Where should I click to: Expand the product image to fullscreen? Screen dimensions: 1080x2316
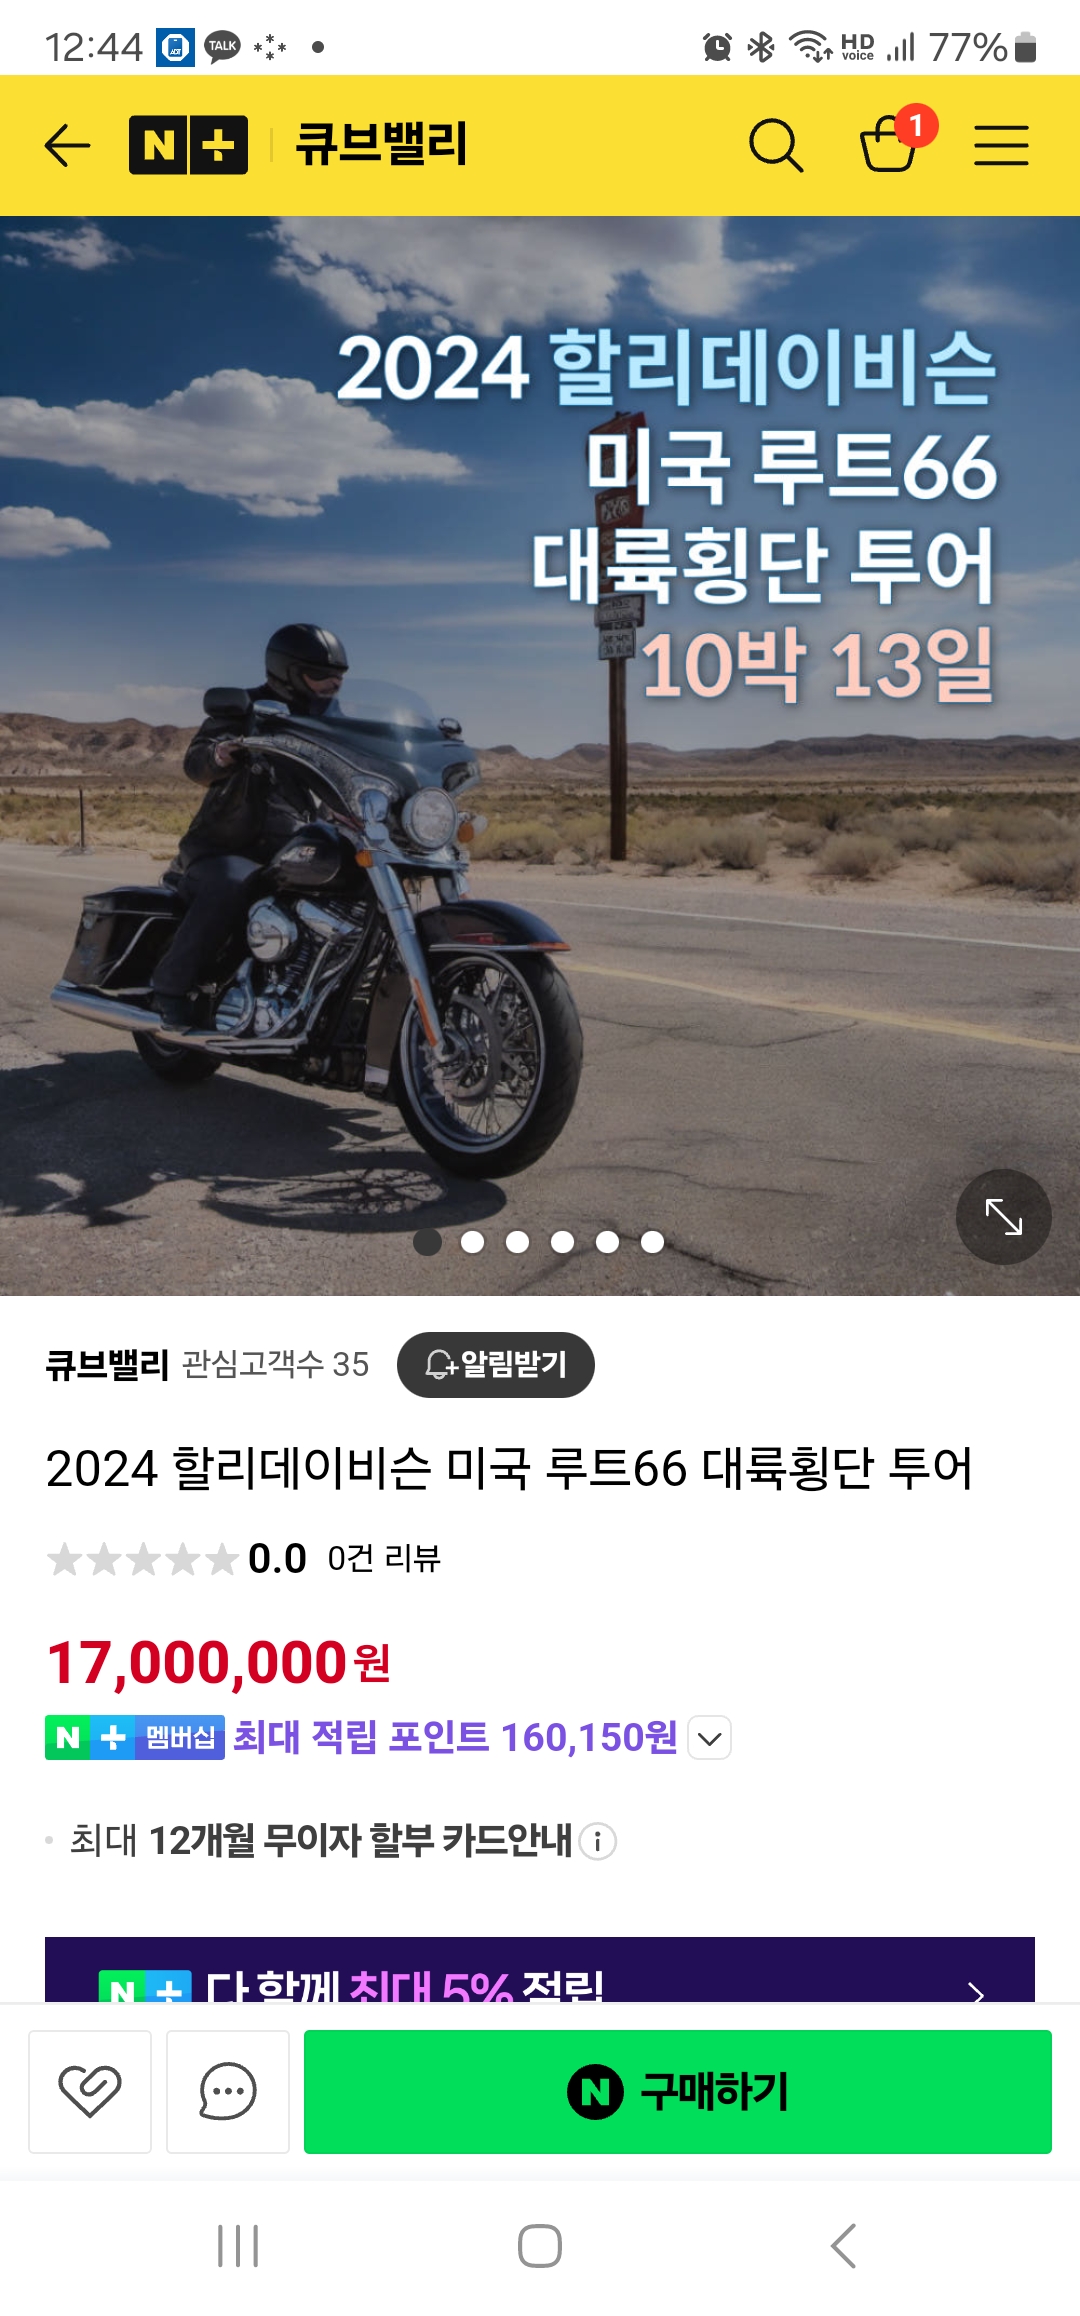[x=1003, y=1217]
